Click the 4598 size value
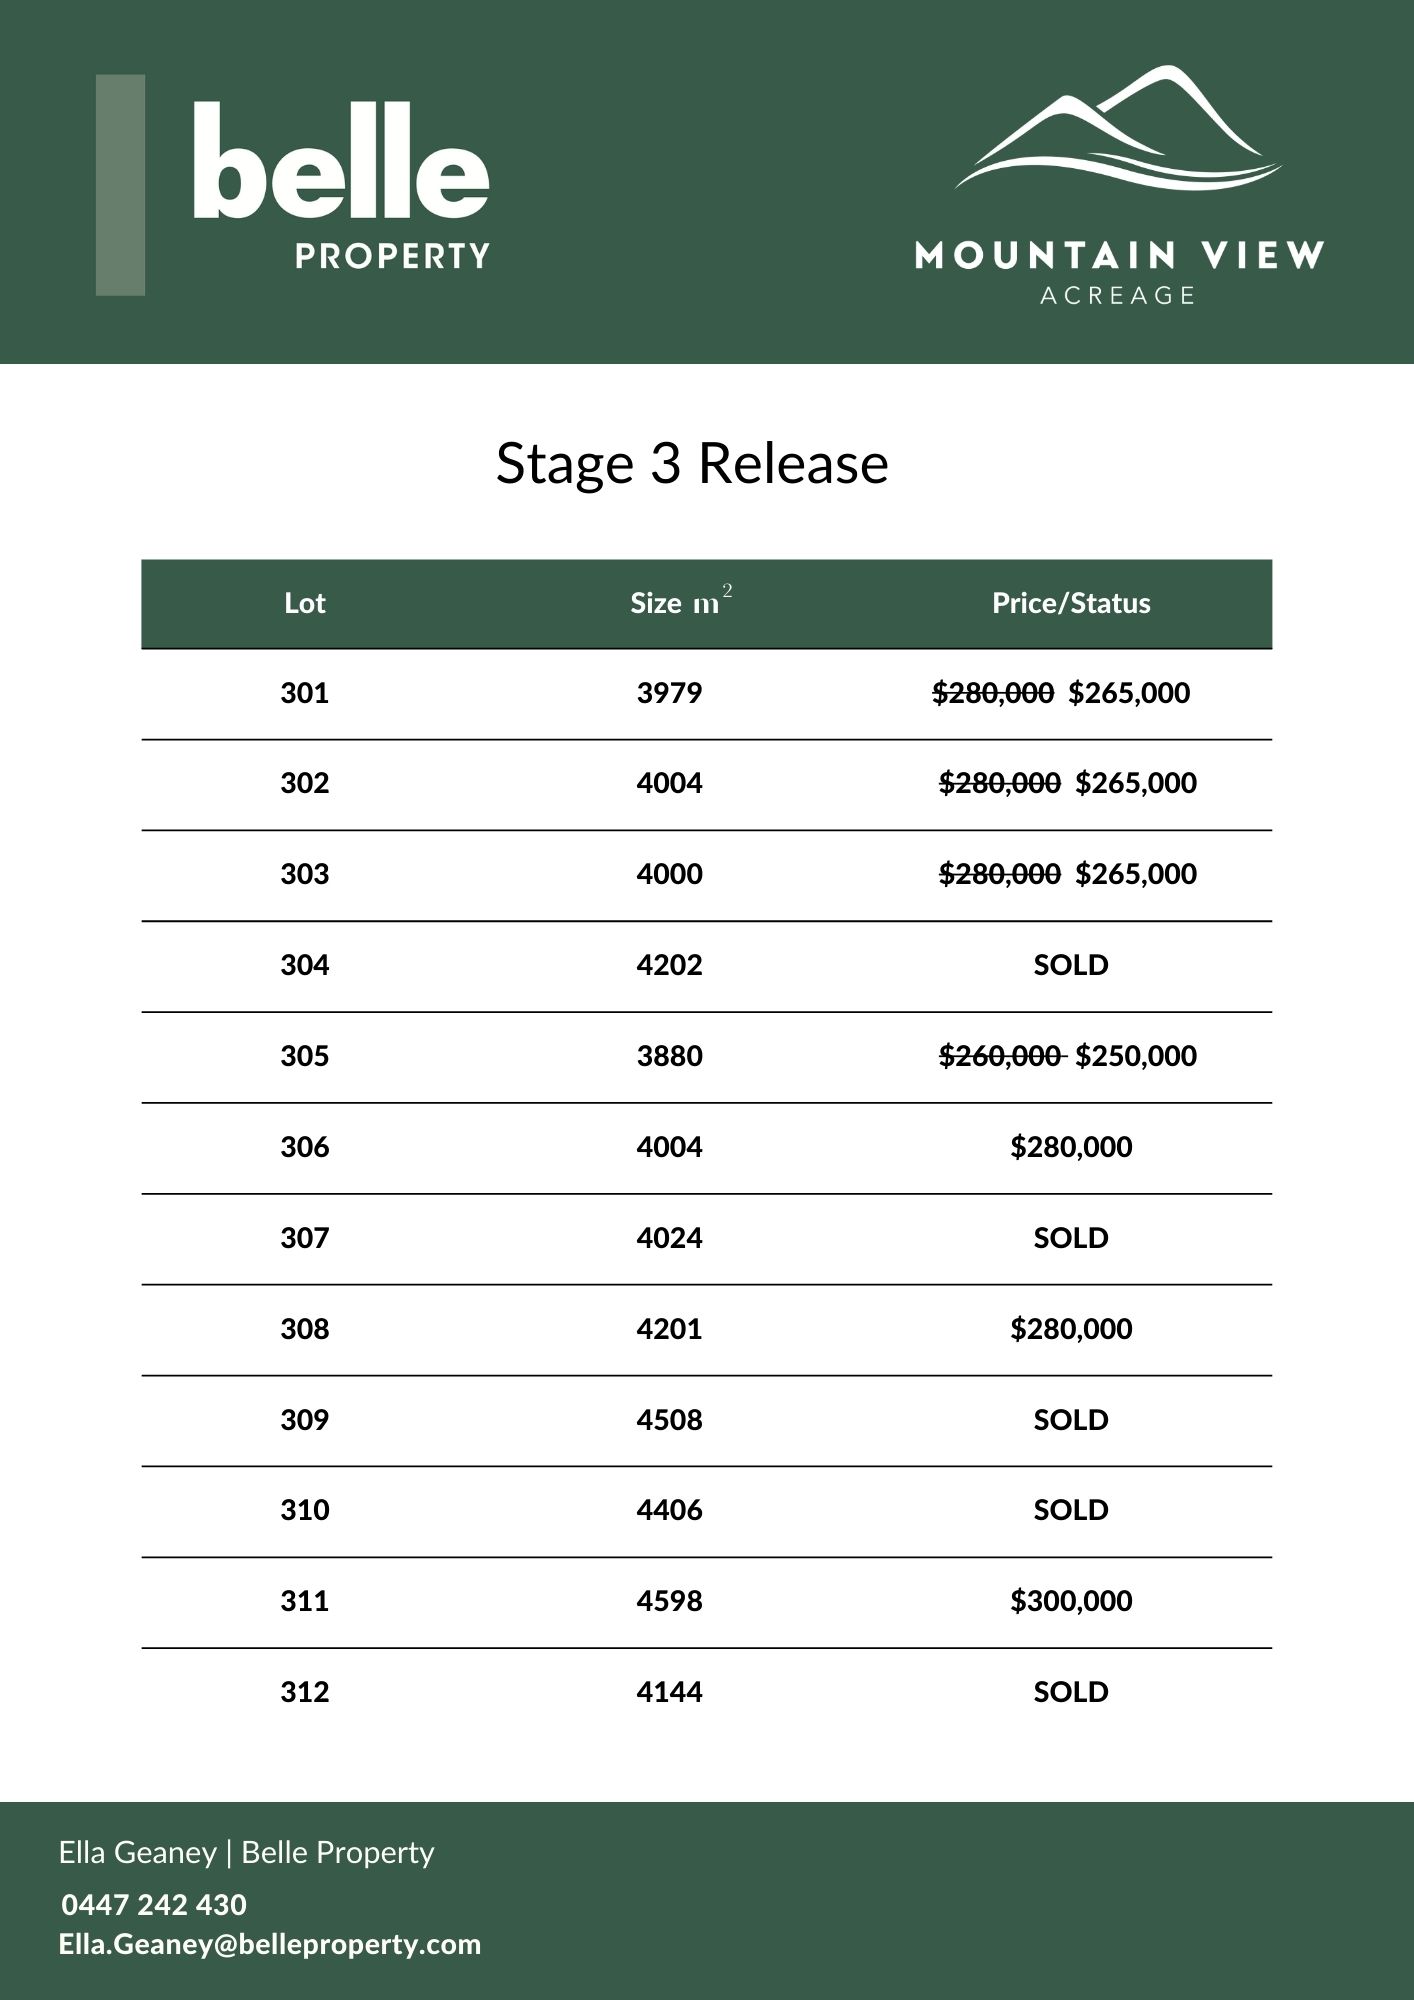The width and height of the screenshot is (1414, 2000). [x=669, y=1601]
